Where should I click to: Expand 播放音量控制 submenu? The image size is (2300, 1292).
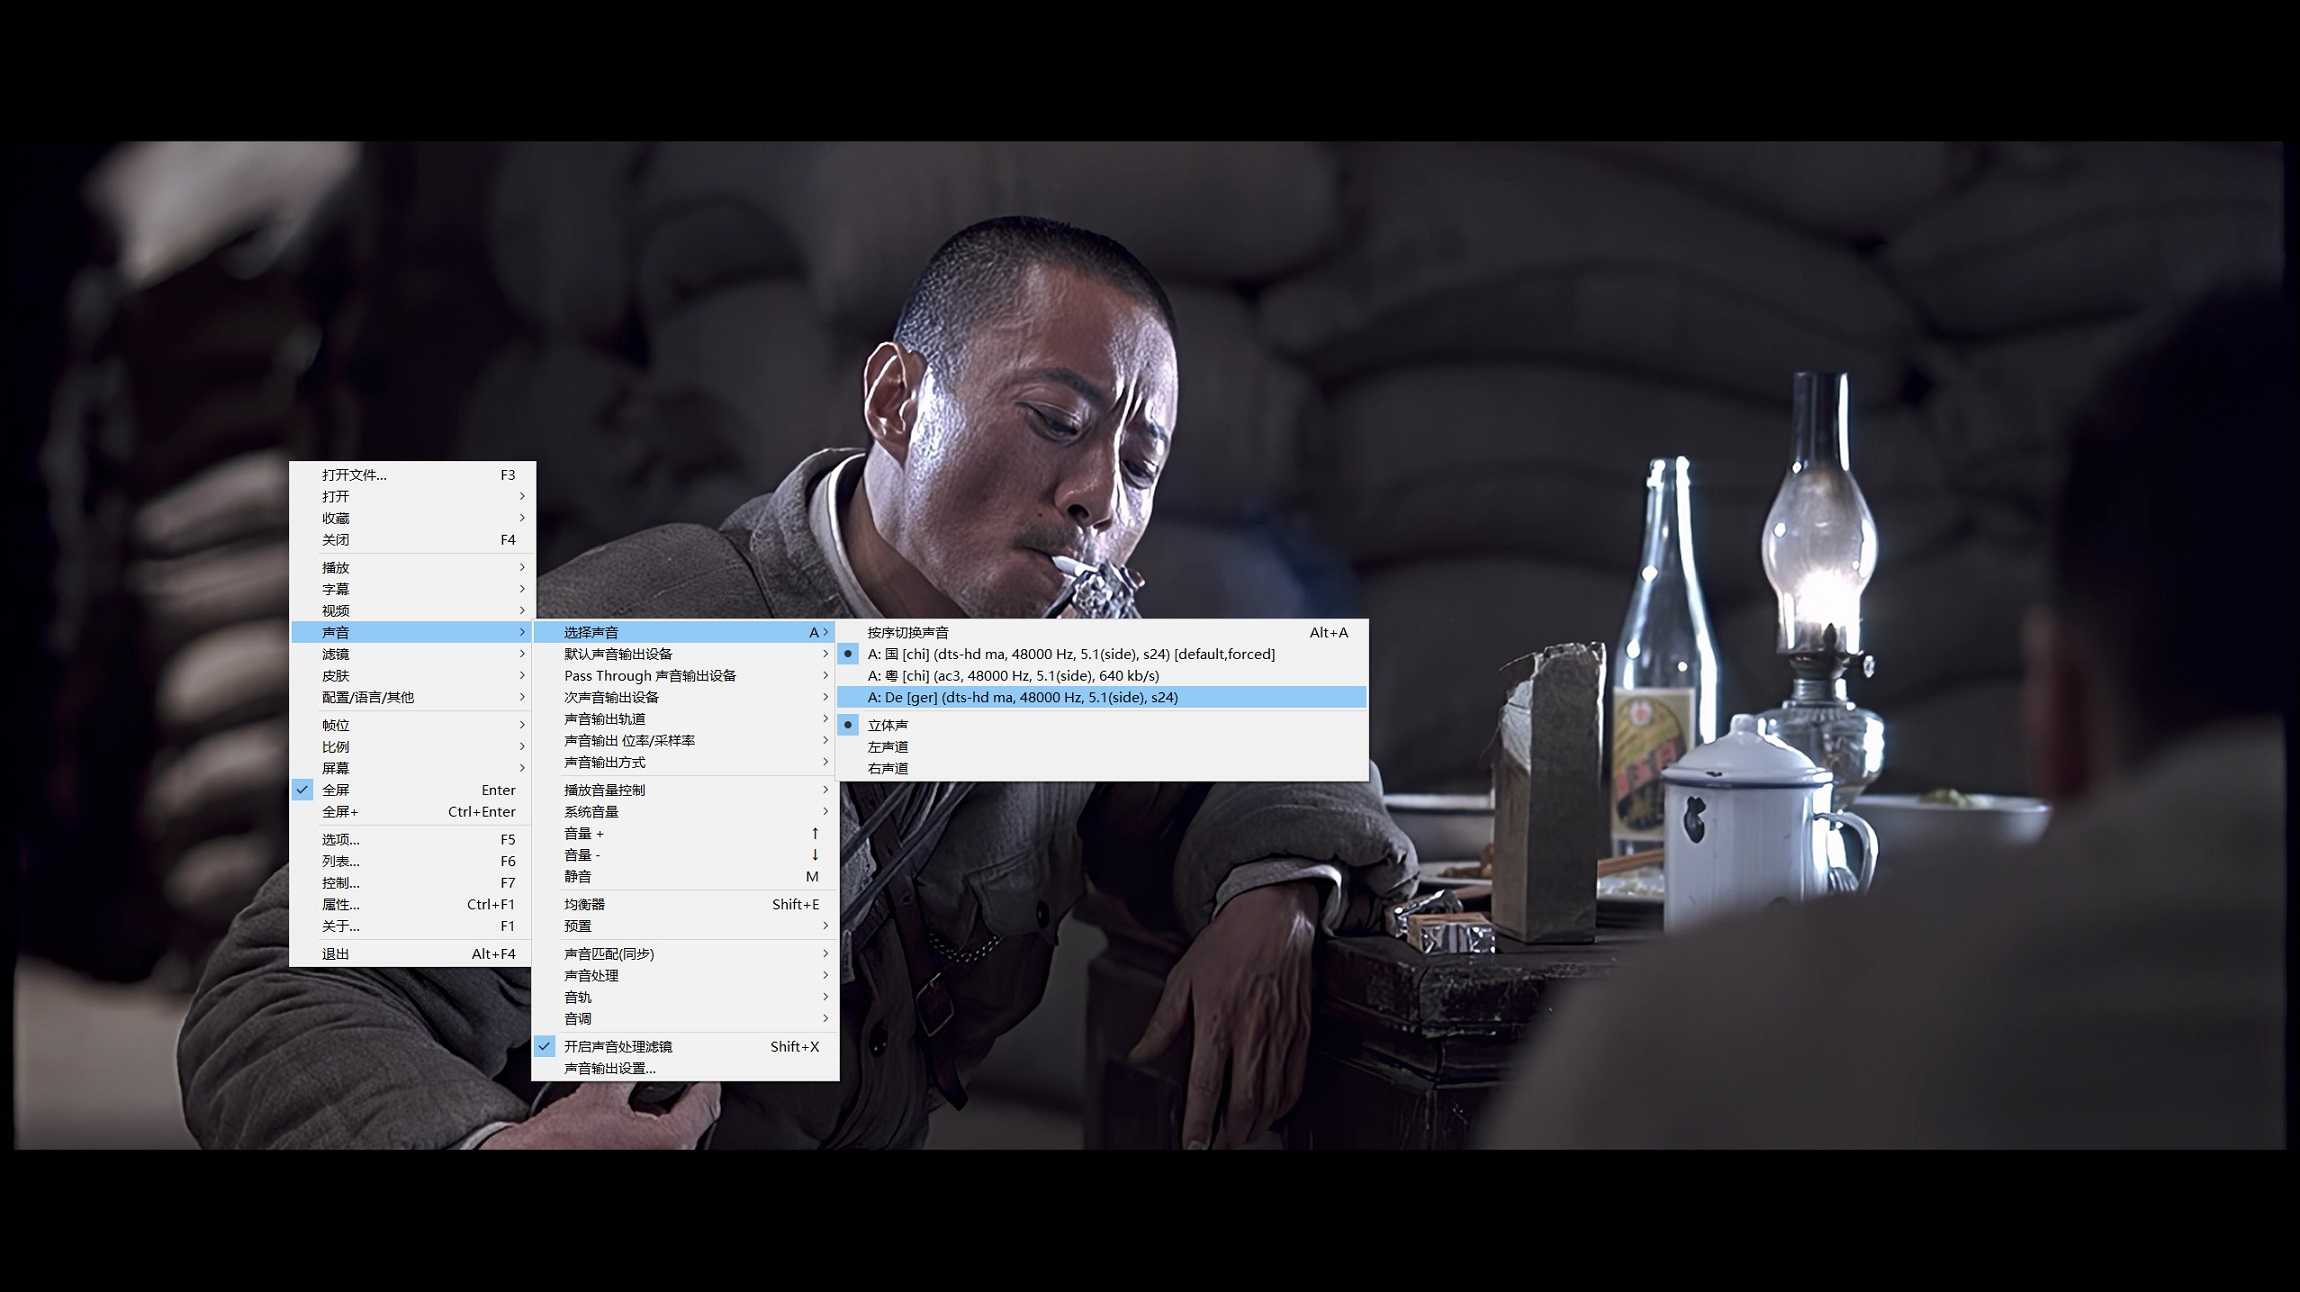pos(685,790)
